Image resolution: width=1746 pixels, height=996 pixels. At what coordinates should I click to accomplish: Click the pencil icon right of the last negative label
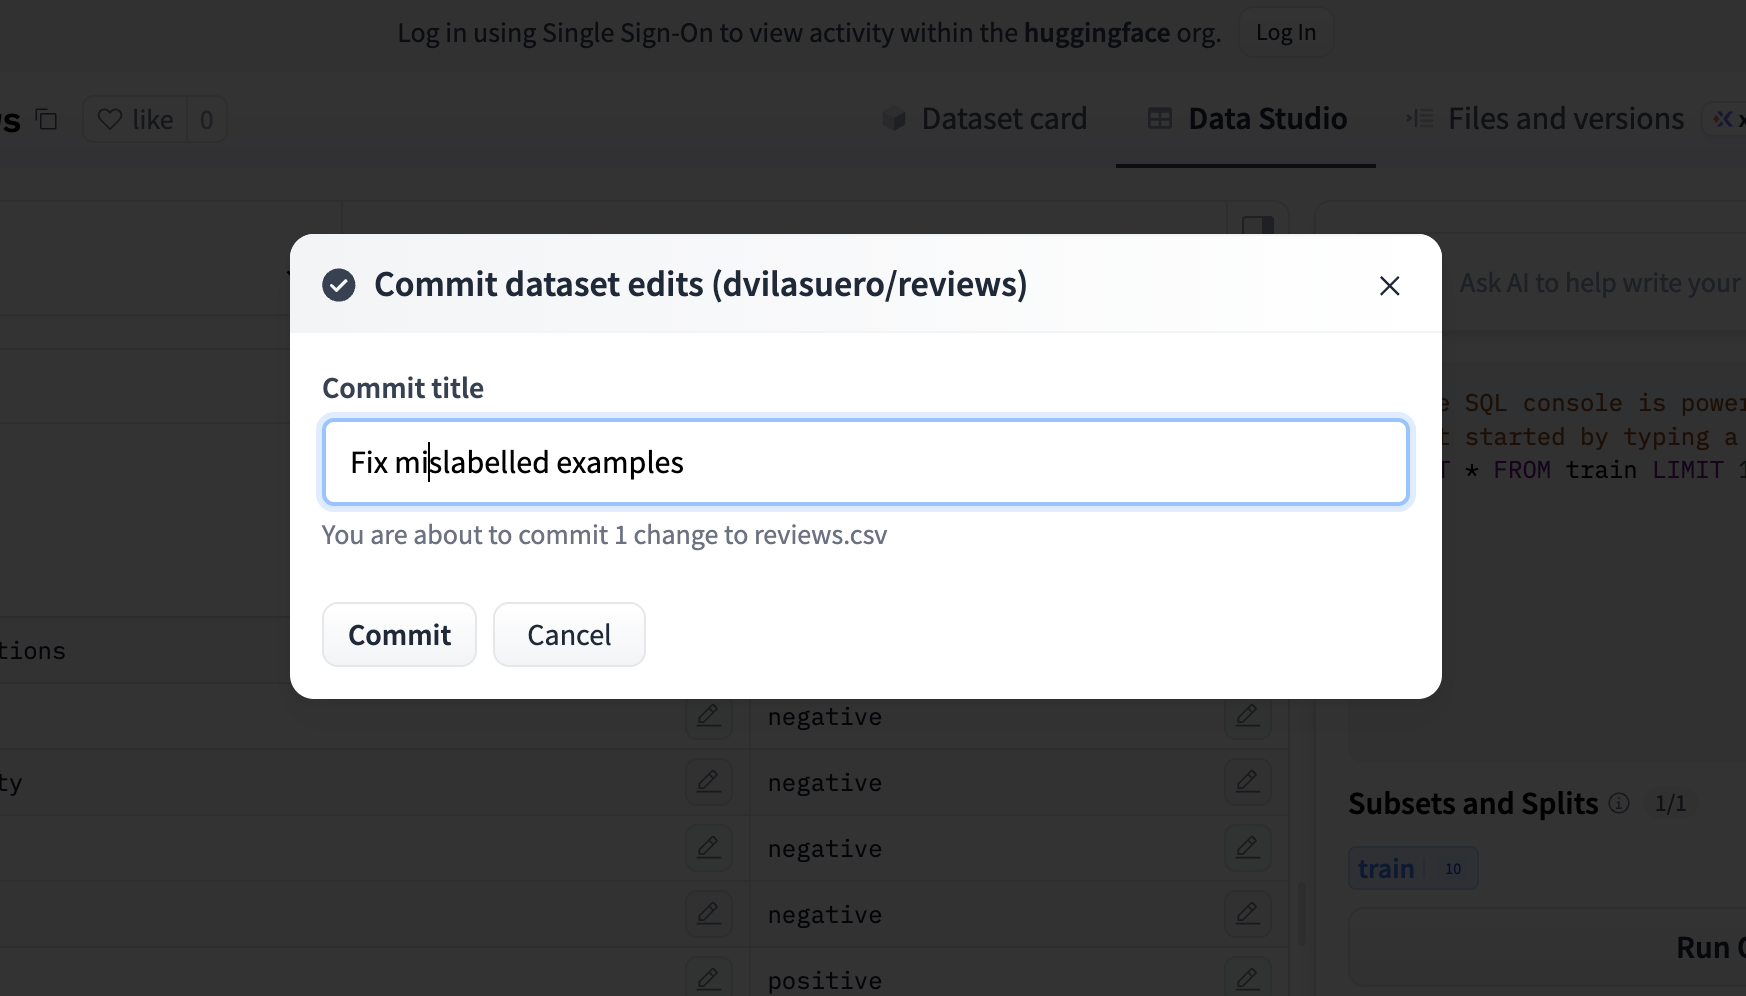[x=1247, y=914]
